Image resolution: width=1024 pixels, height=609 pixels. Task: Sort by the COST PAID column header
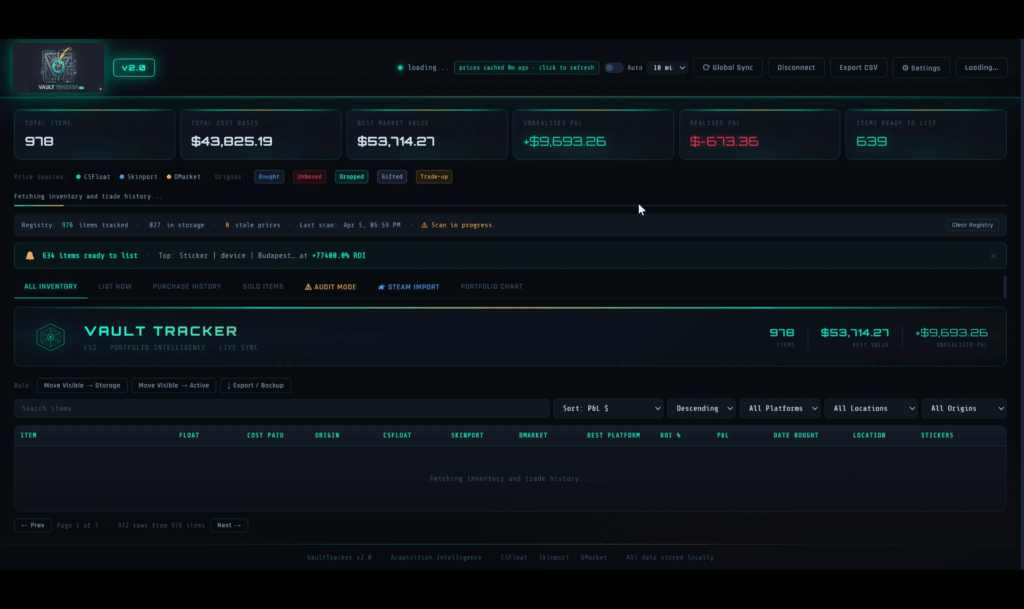coord(265,435)
